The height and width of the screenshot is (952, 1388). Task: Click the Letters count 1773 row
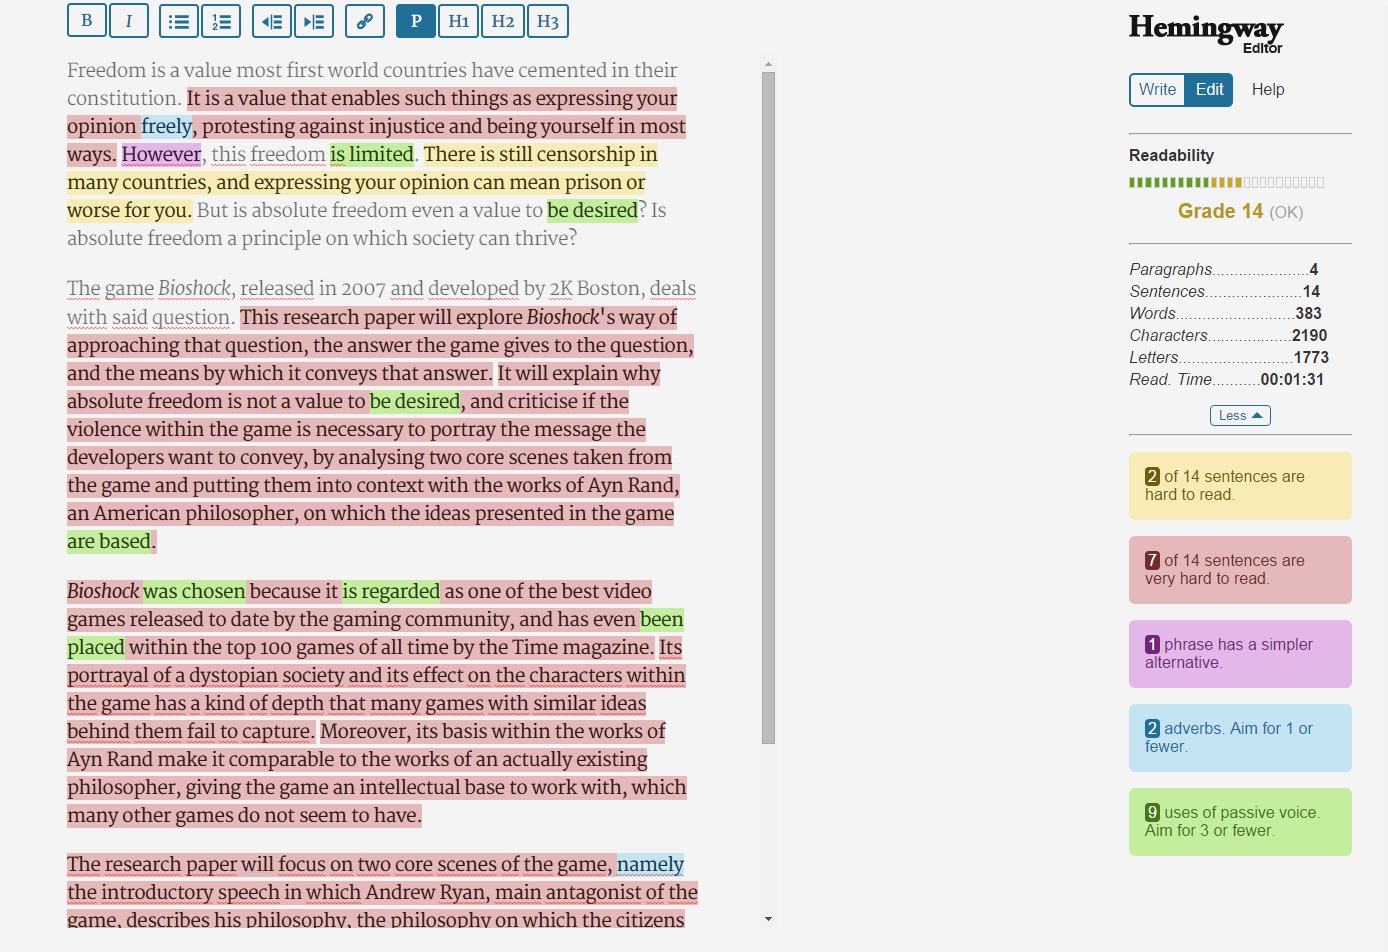(x=1229, y=357)
